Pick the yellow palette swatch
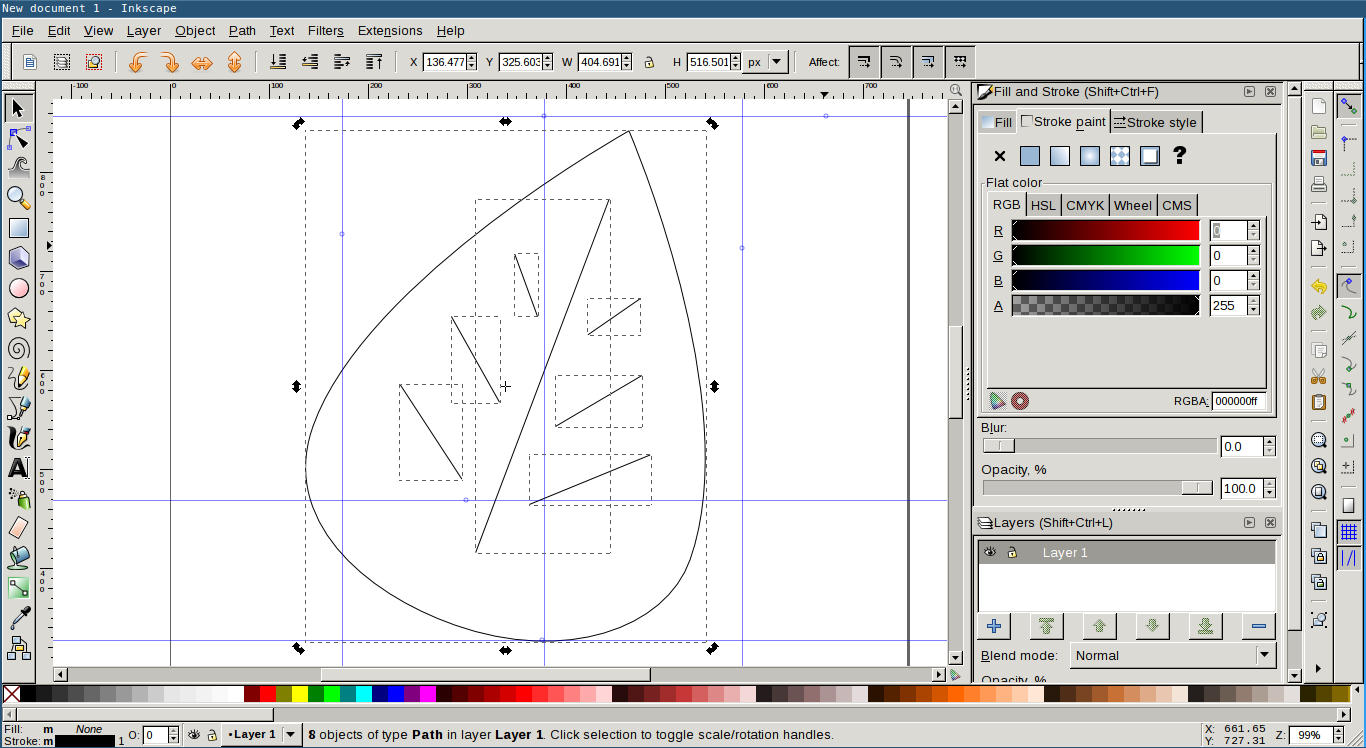The image size is (1366, 748). pyautogui.click(x=299, y=694)
